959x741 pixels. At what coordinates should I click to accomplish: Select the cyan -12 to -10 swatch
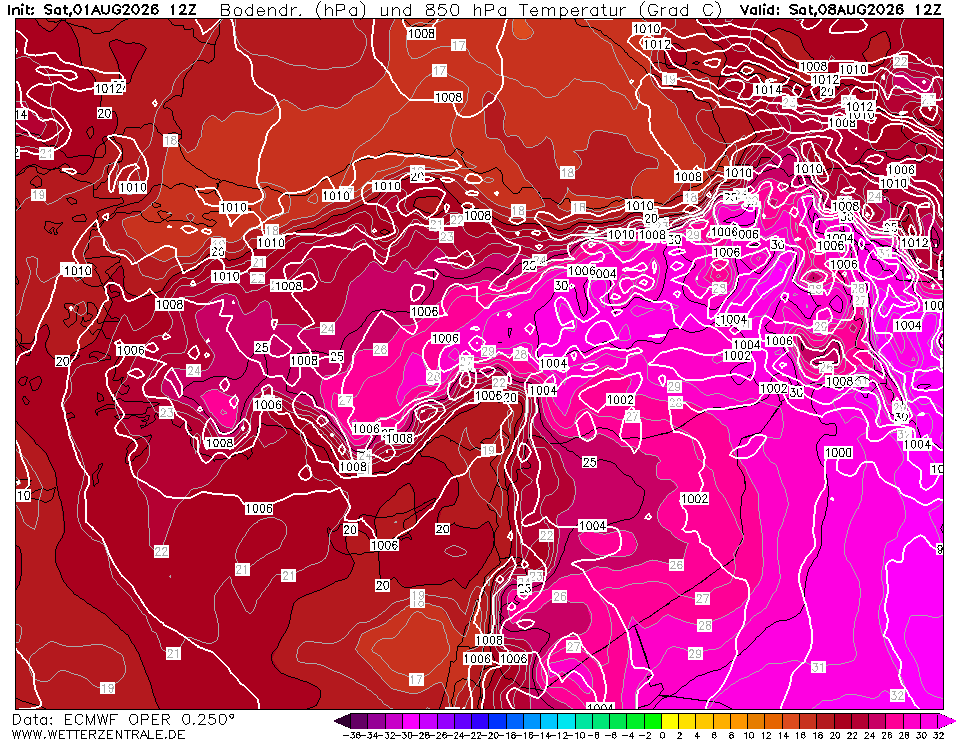[x=566, y=721]
